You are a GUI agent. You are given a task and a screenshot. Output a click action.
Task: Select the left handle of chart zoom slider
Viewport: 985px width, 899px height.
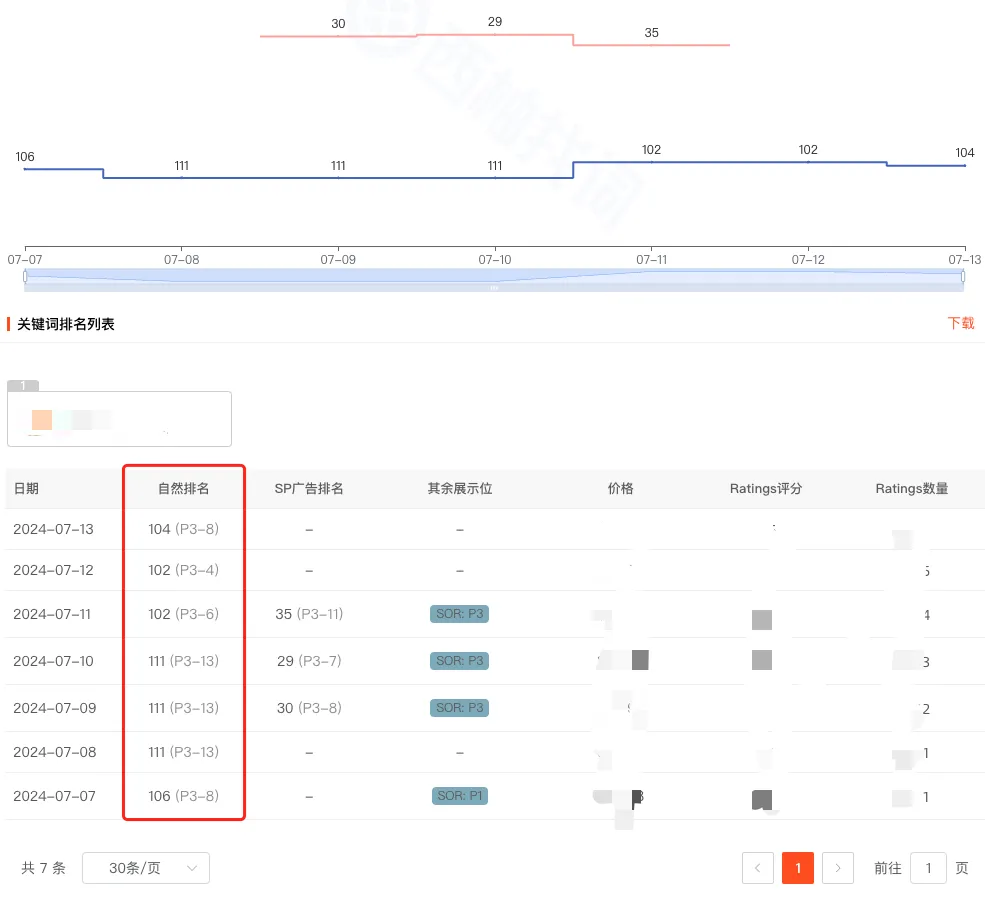(25, 276)
